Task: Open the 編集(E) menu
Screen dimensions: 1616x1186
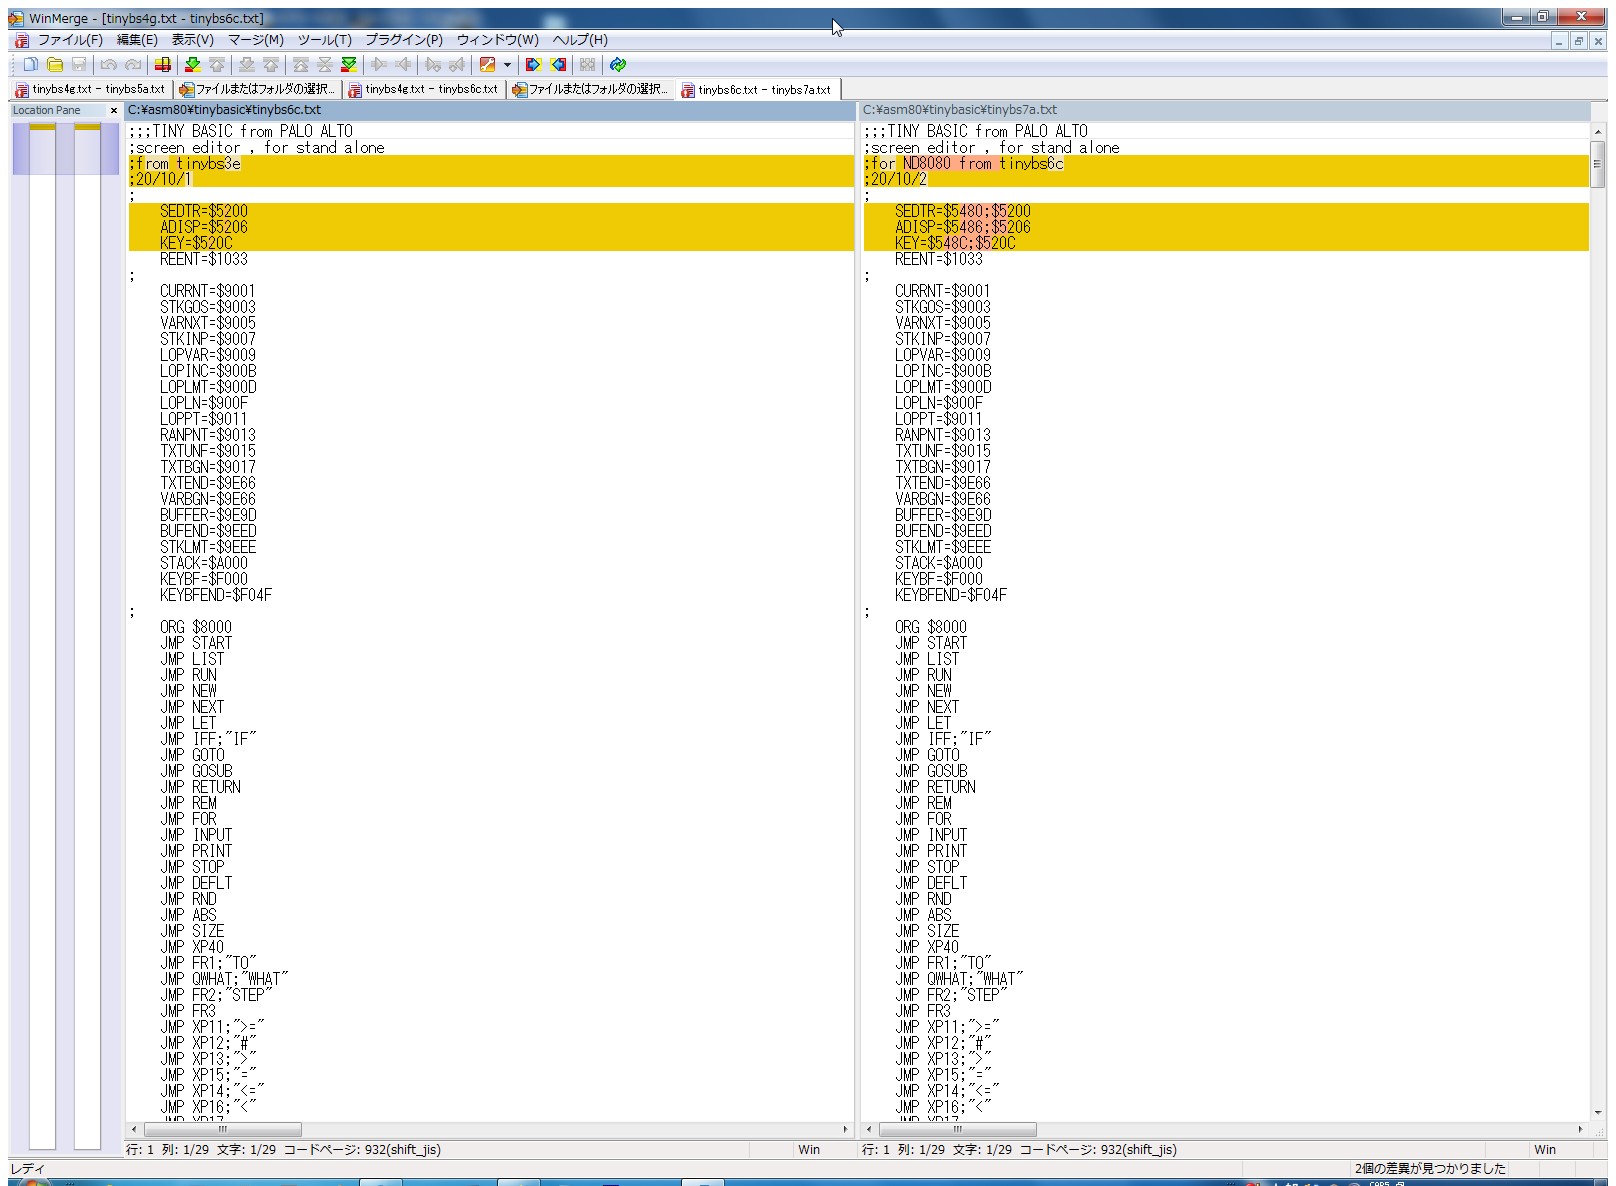Action: click(x=137, y=40)
